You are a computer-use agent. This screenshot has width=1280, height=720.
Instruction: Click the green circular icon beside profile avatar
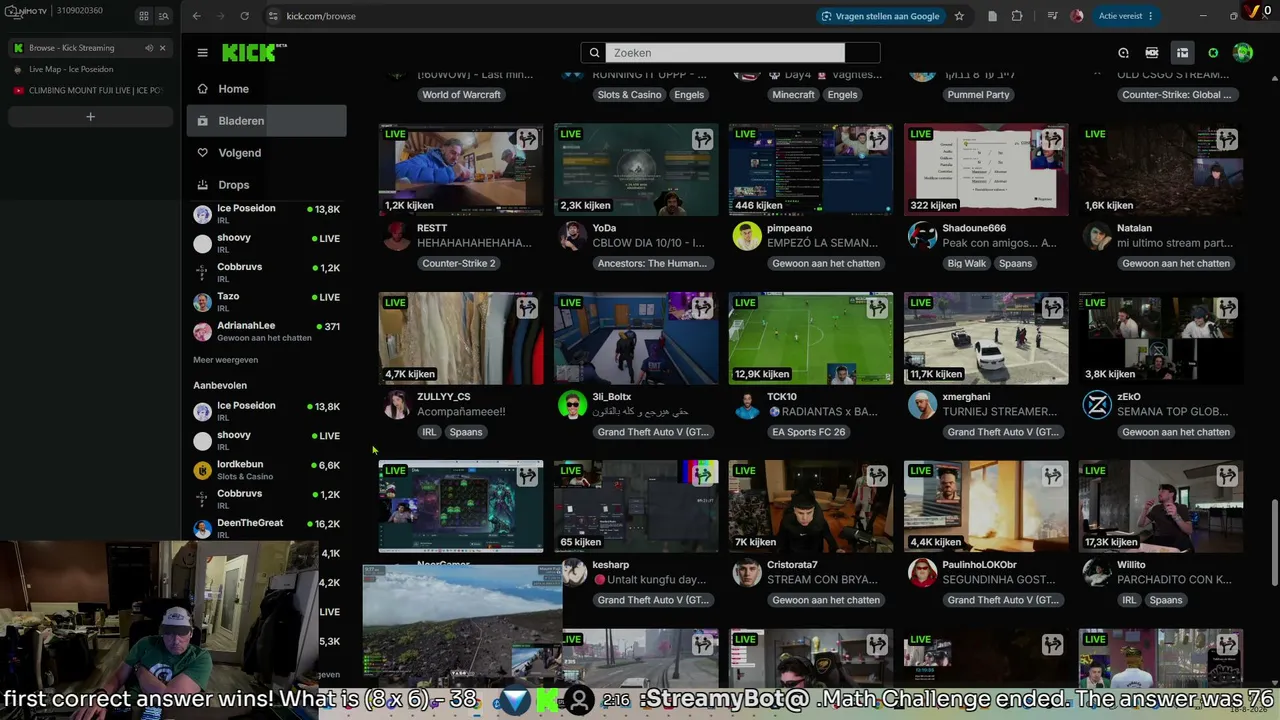tap(1213, 53)
